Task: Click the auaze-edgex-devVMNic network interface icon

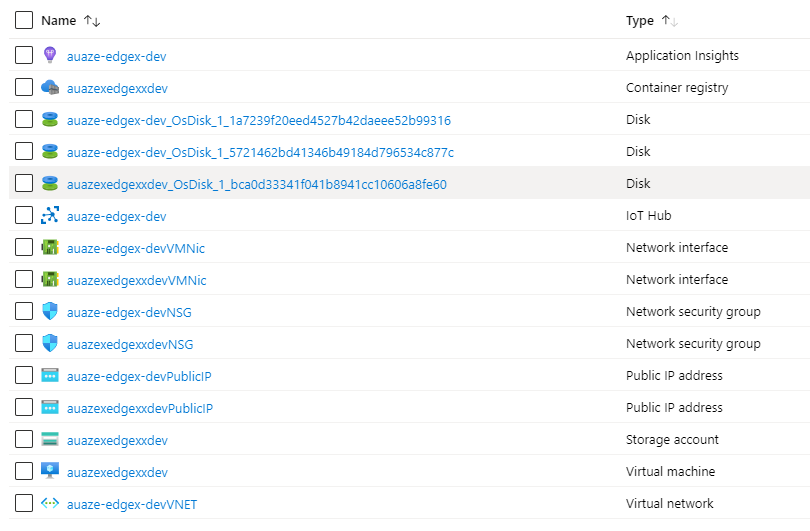Action: pos(50,247)
